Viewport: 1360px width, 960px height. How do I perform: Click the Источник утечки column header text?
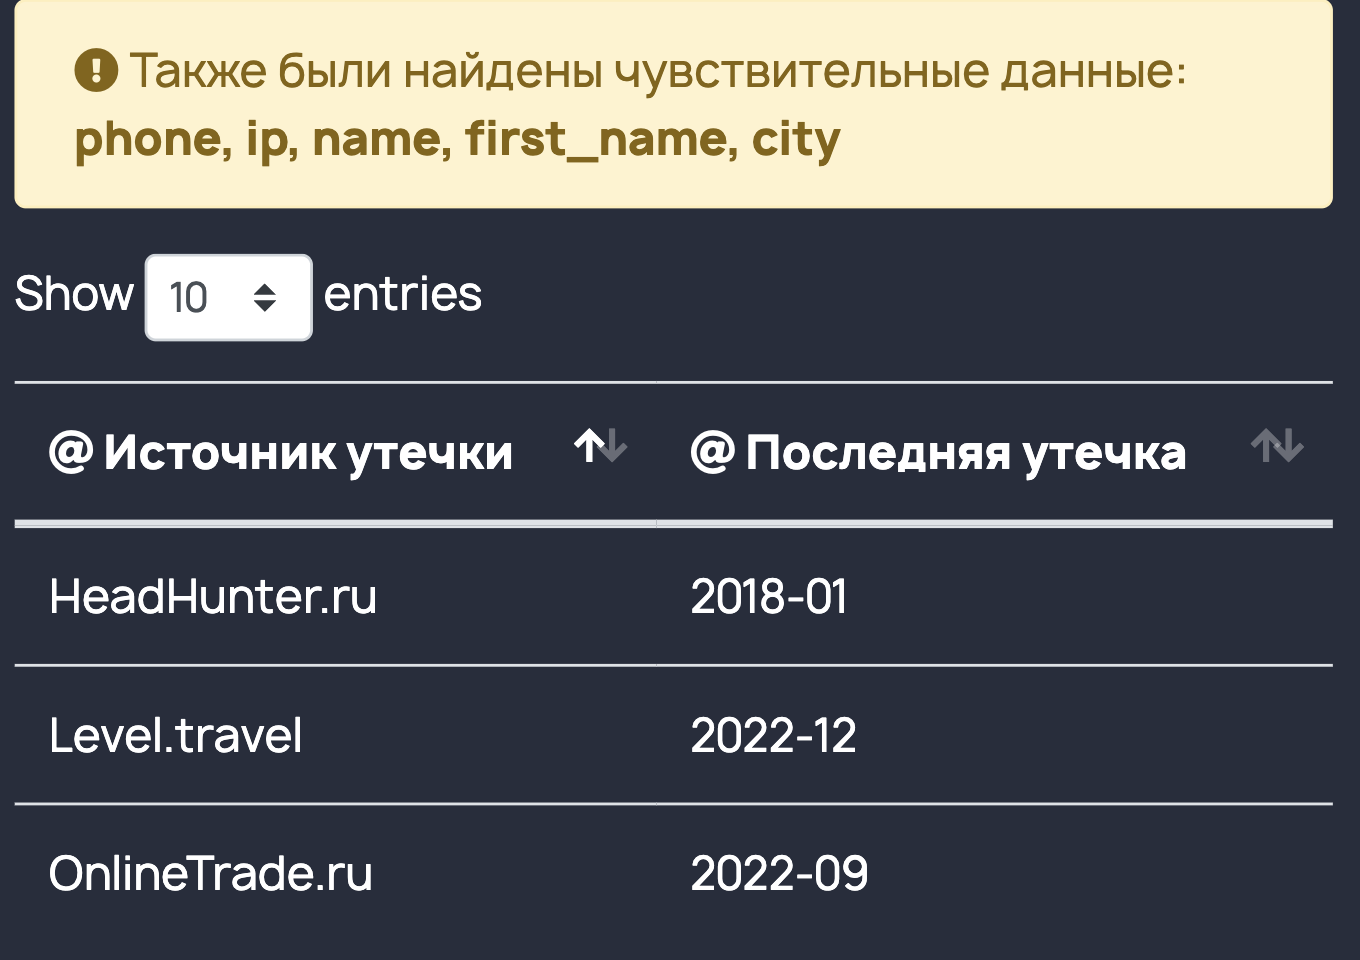pos(308,453)
